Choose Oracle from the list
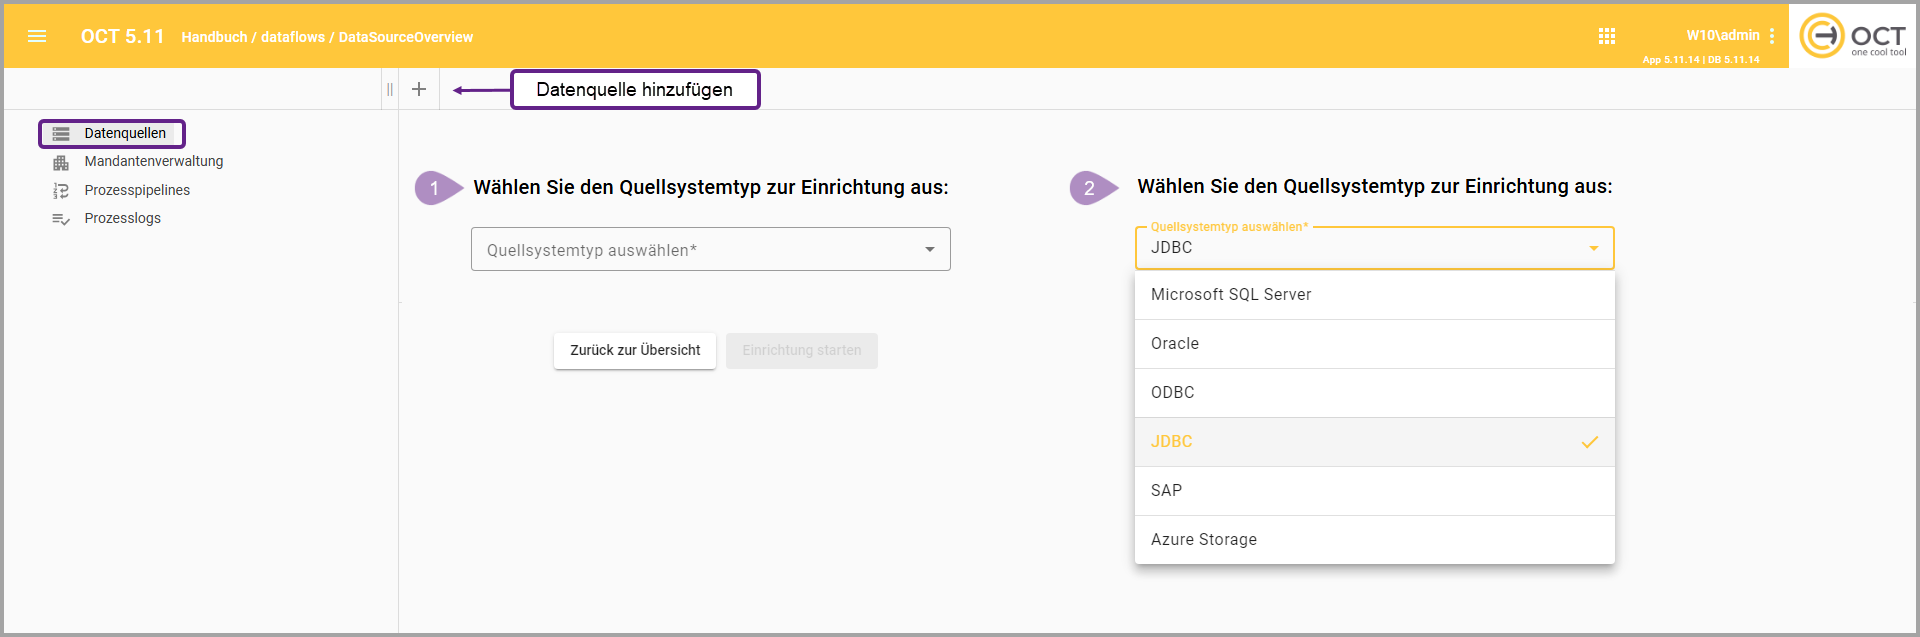Screen dimensions: 1920x637 [1374, 344]
